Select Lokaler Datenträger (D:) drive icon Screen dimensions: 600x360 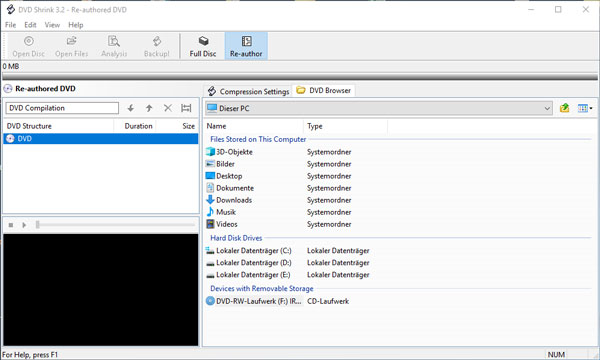(210, 263)
